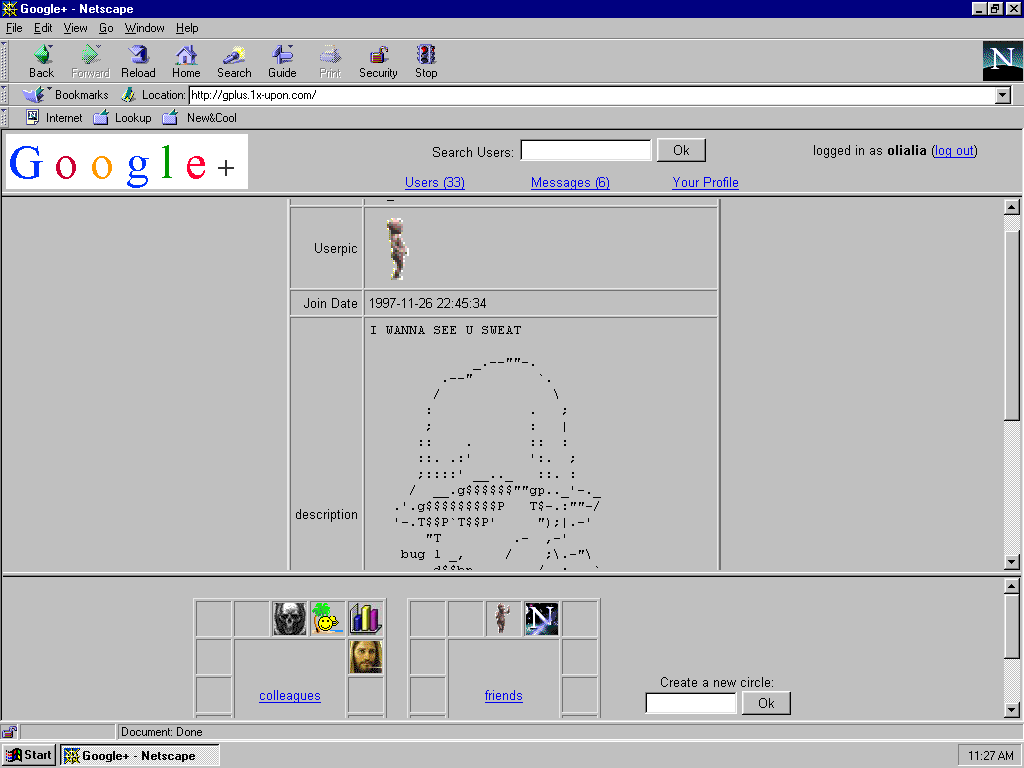Open the Security info icon
This screenshot has height=768, width=1024.
pos(378,61)
